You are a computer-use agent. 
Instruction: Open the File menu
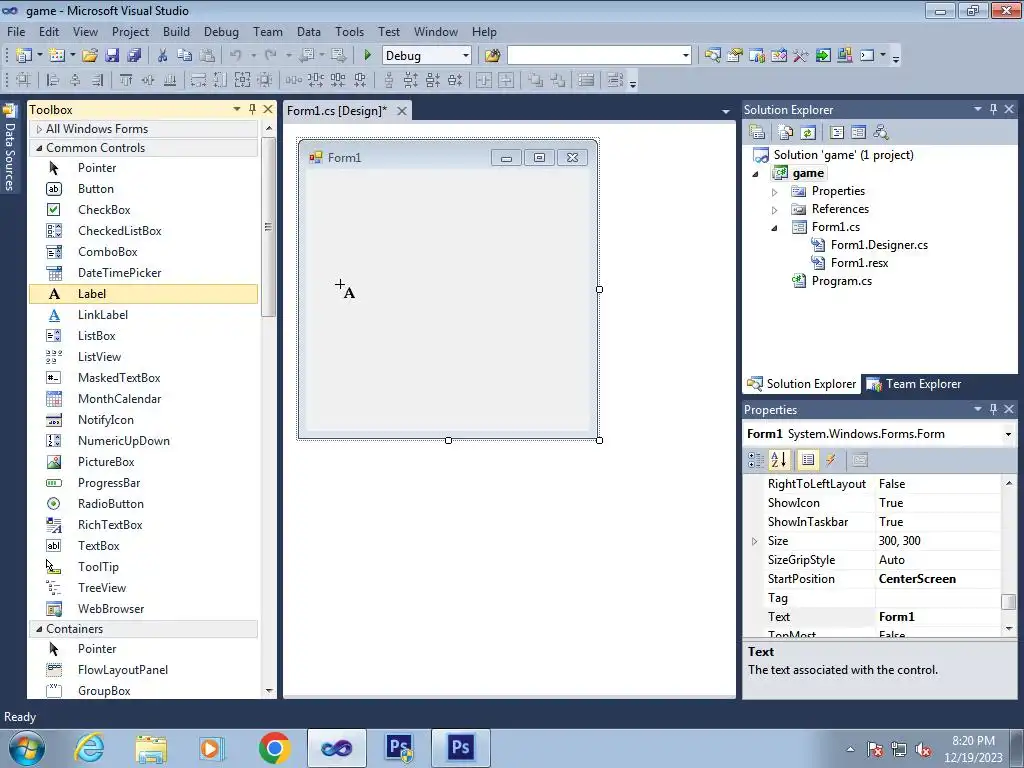16,31
